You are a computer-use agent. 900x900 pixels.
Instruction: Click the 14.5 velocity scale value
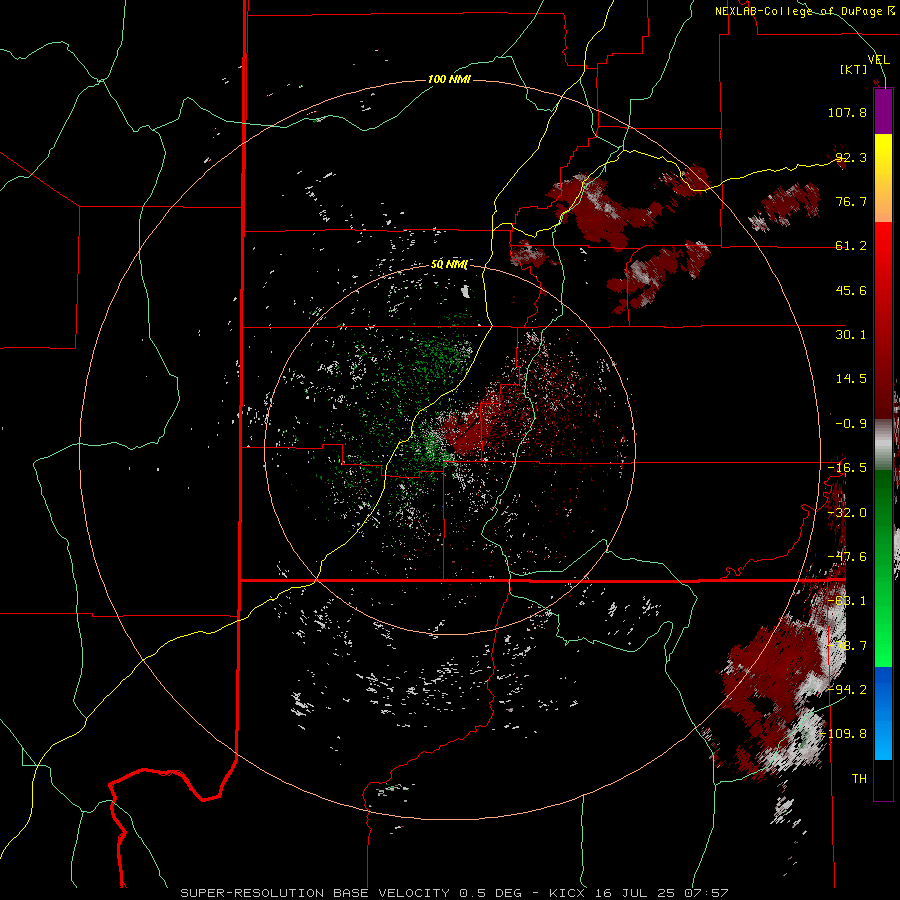point(851,379)
